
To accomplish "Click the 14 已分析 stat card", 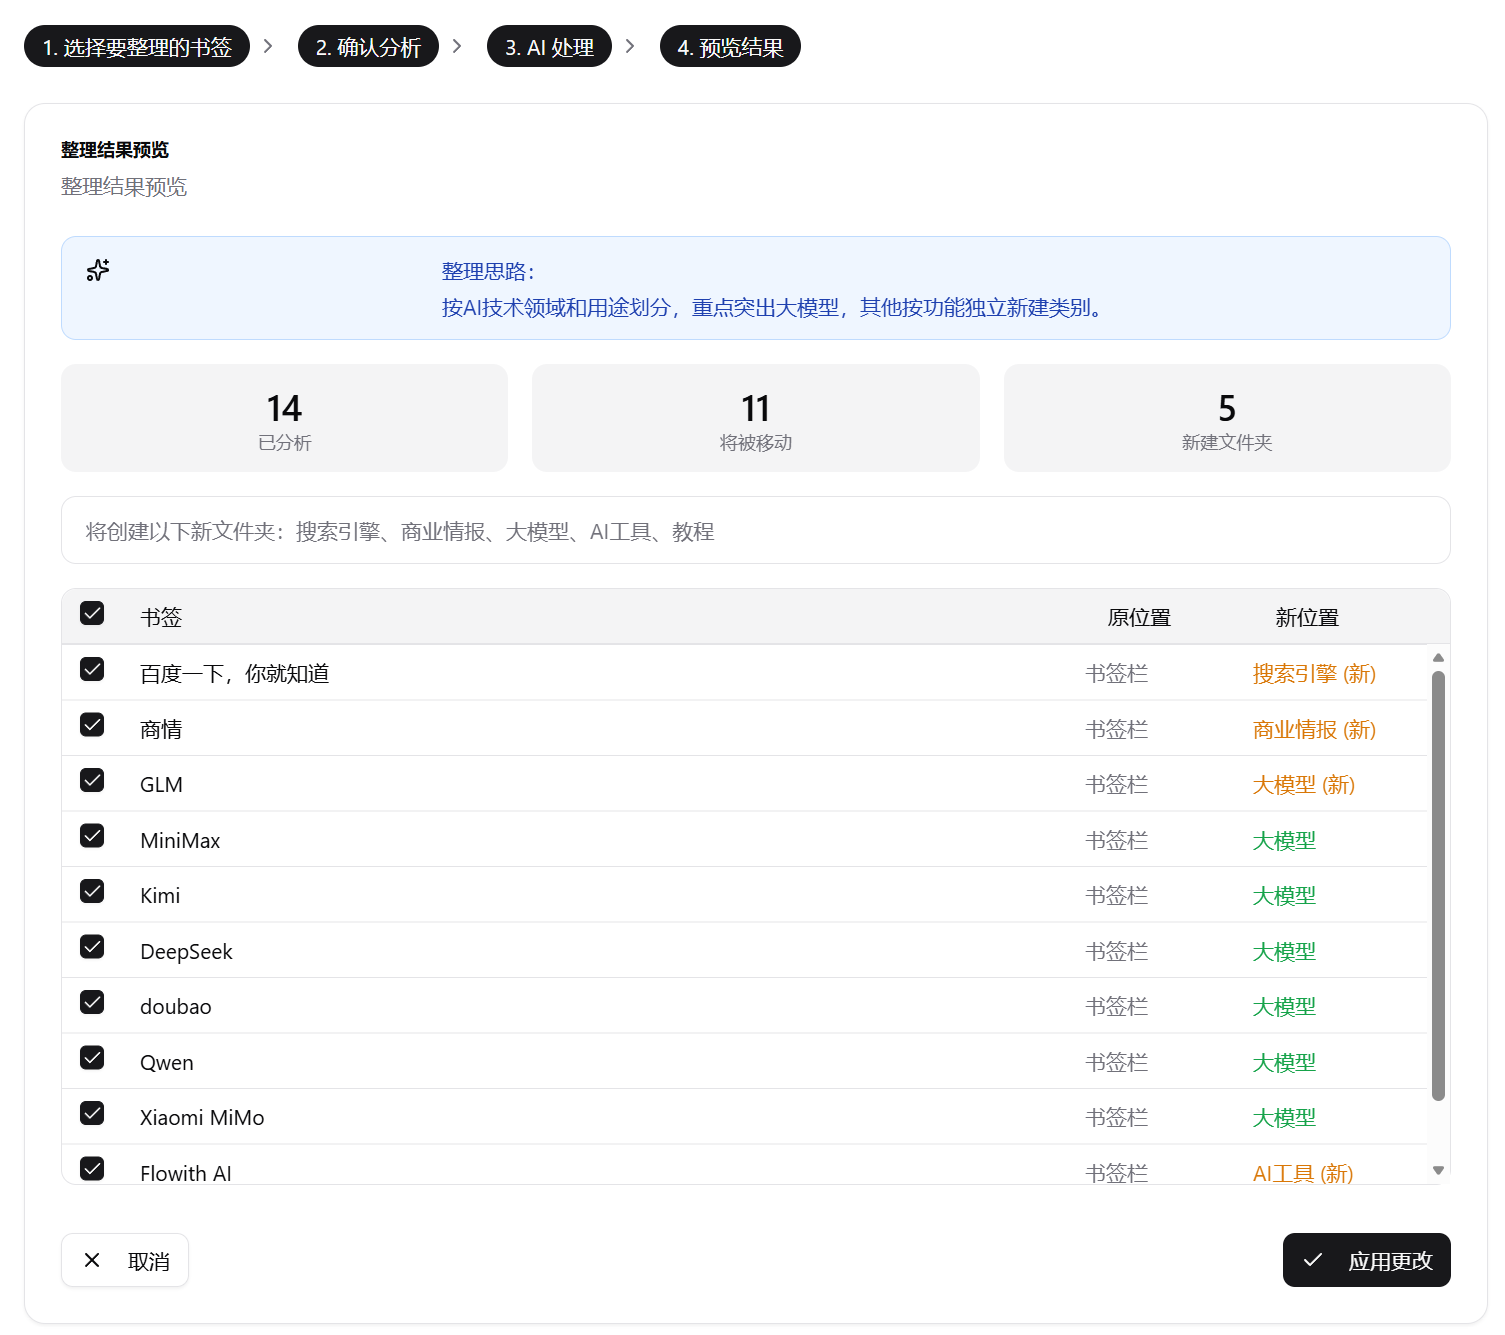I will pyautogui.click(x=285, y=418).
